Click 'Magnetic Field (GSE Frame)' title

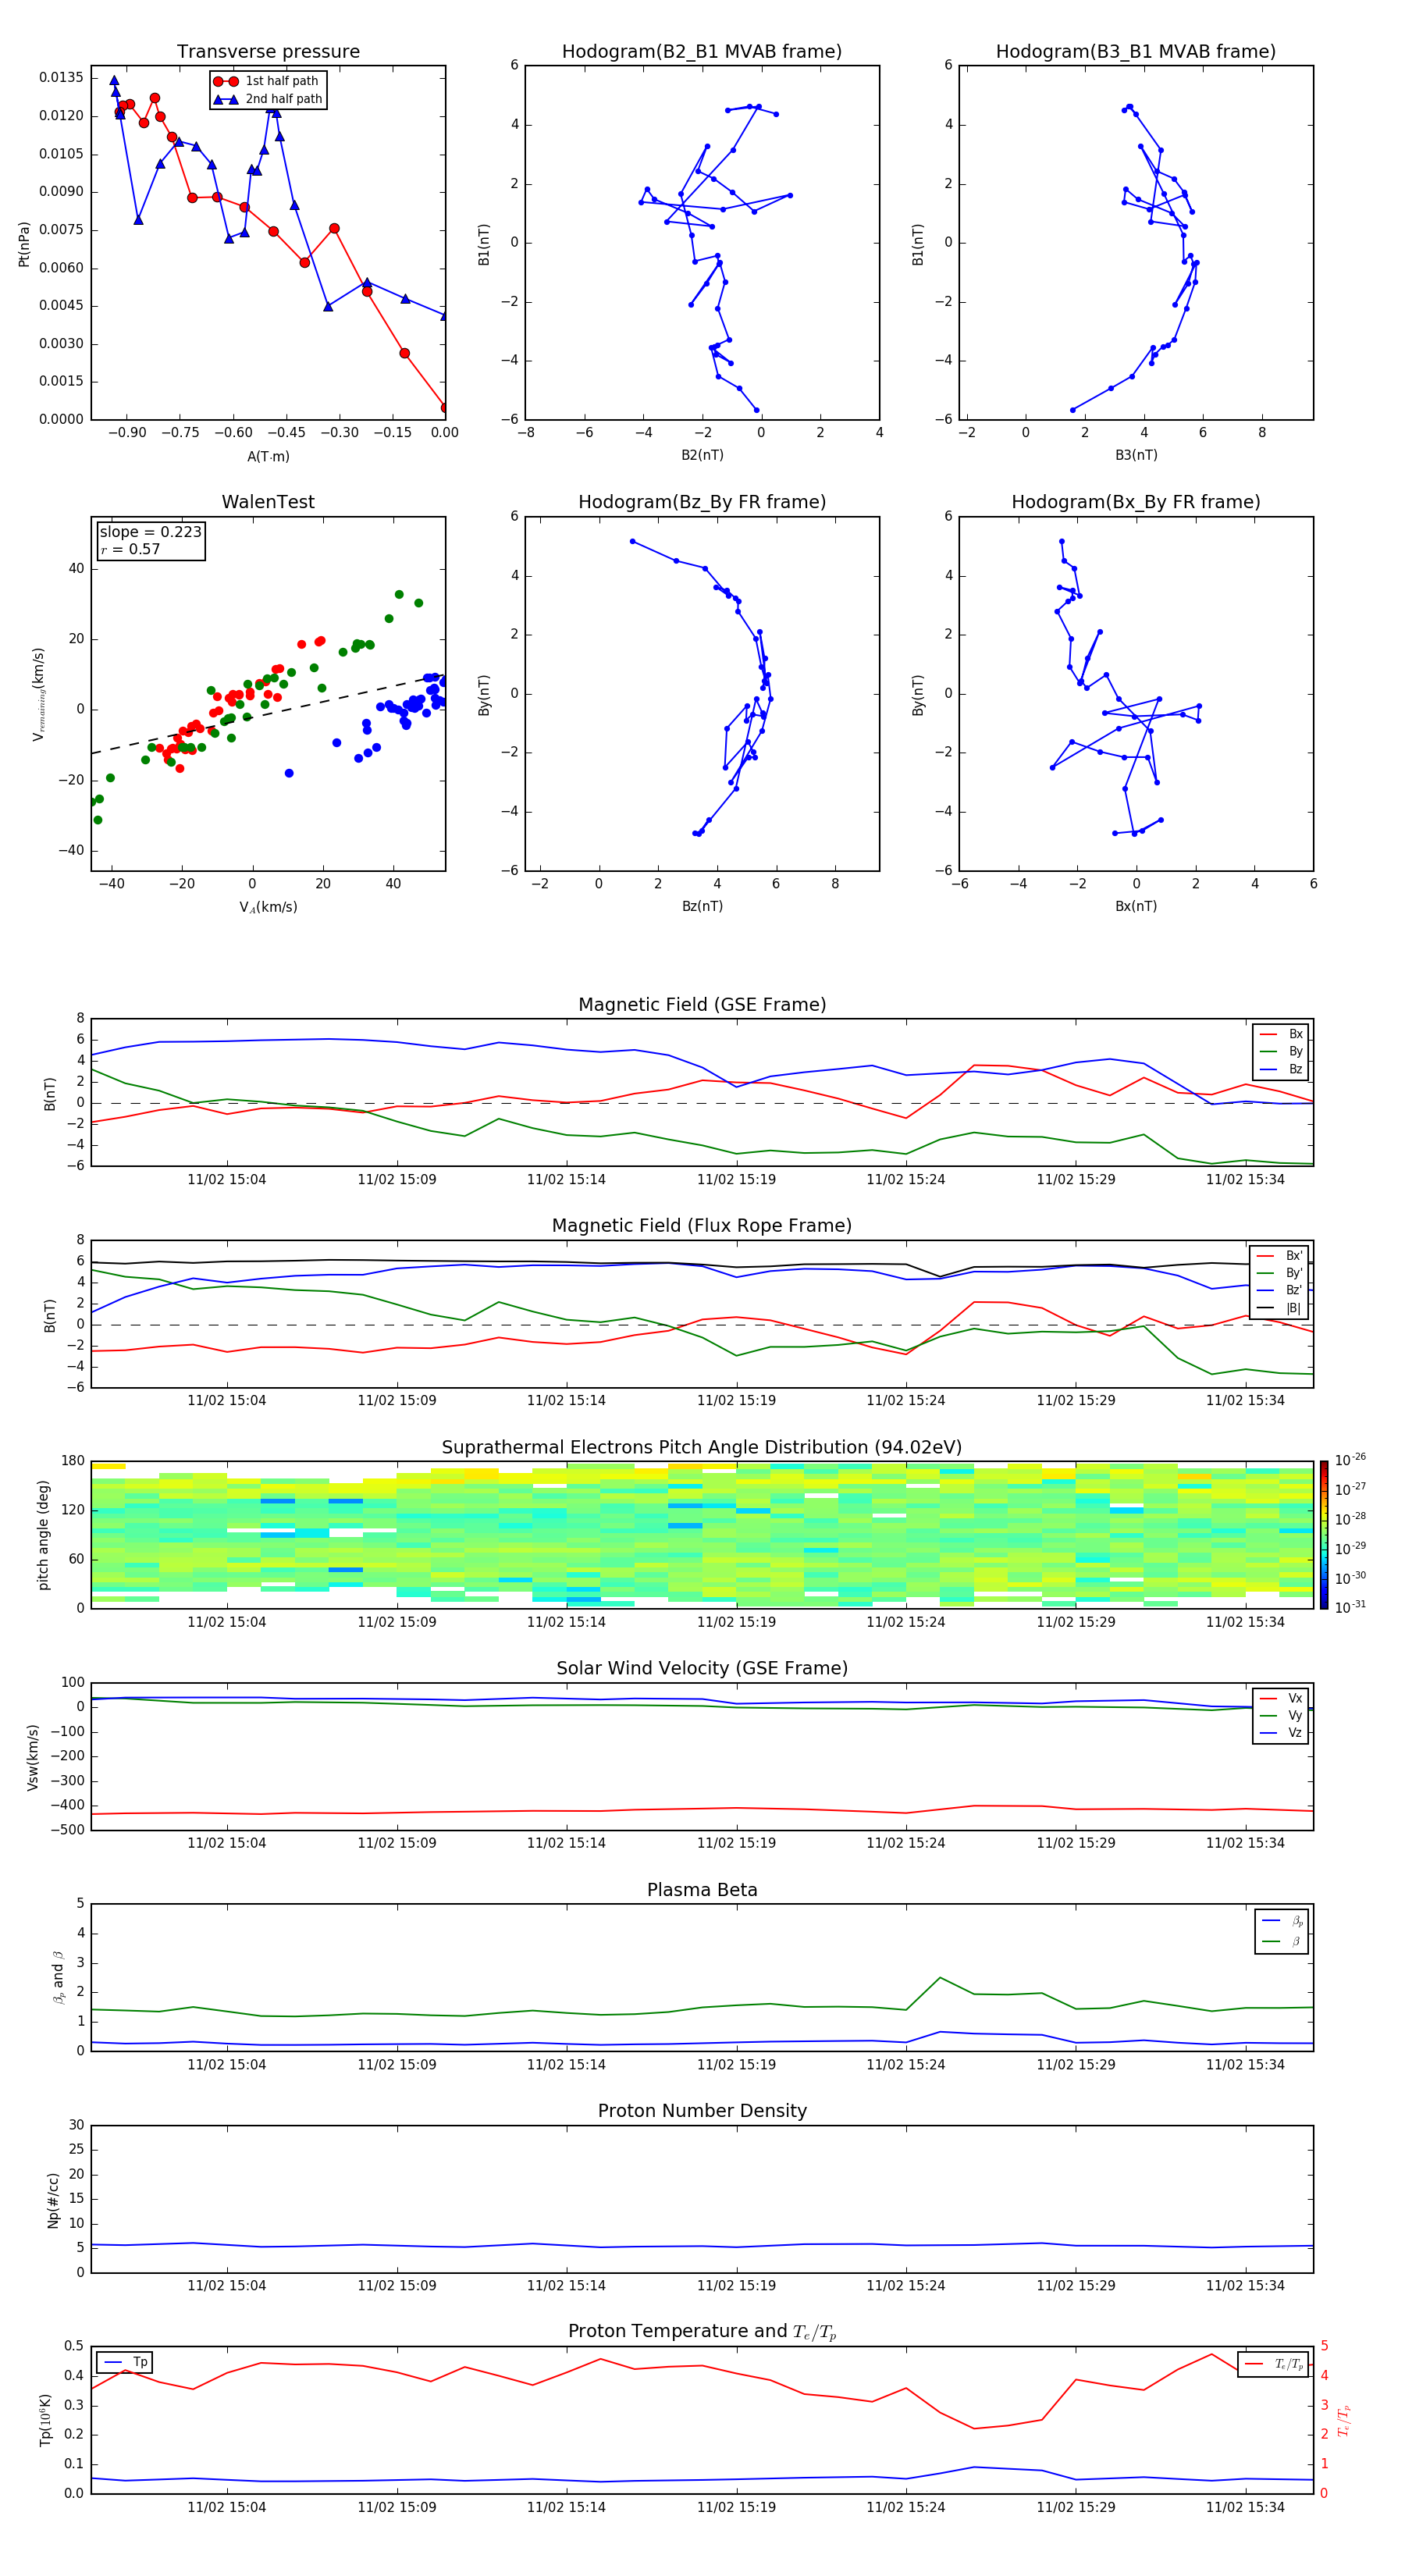point(702,1004)
